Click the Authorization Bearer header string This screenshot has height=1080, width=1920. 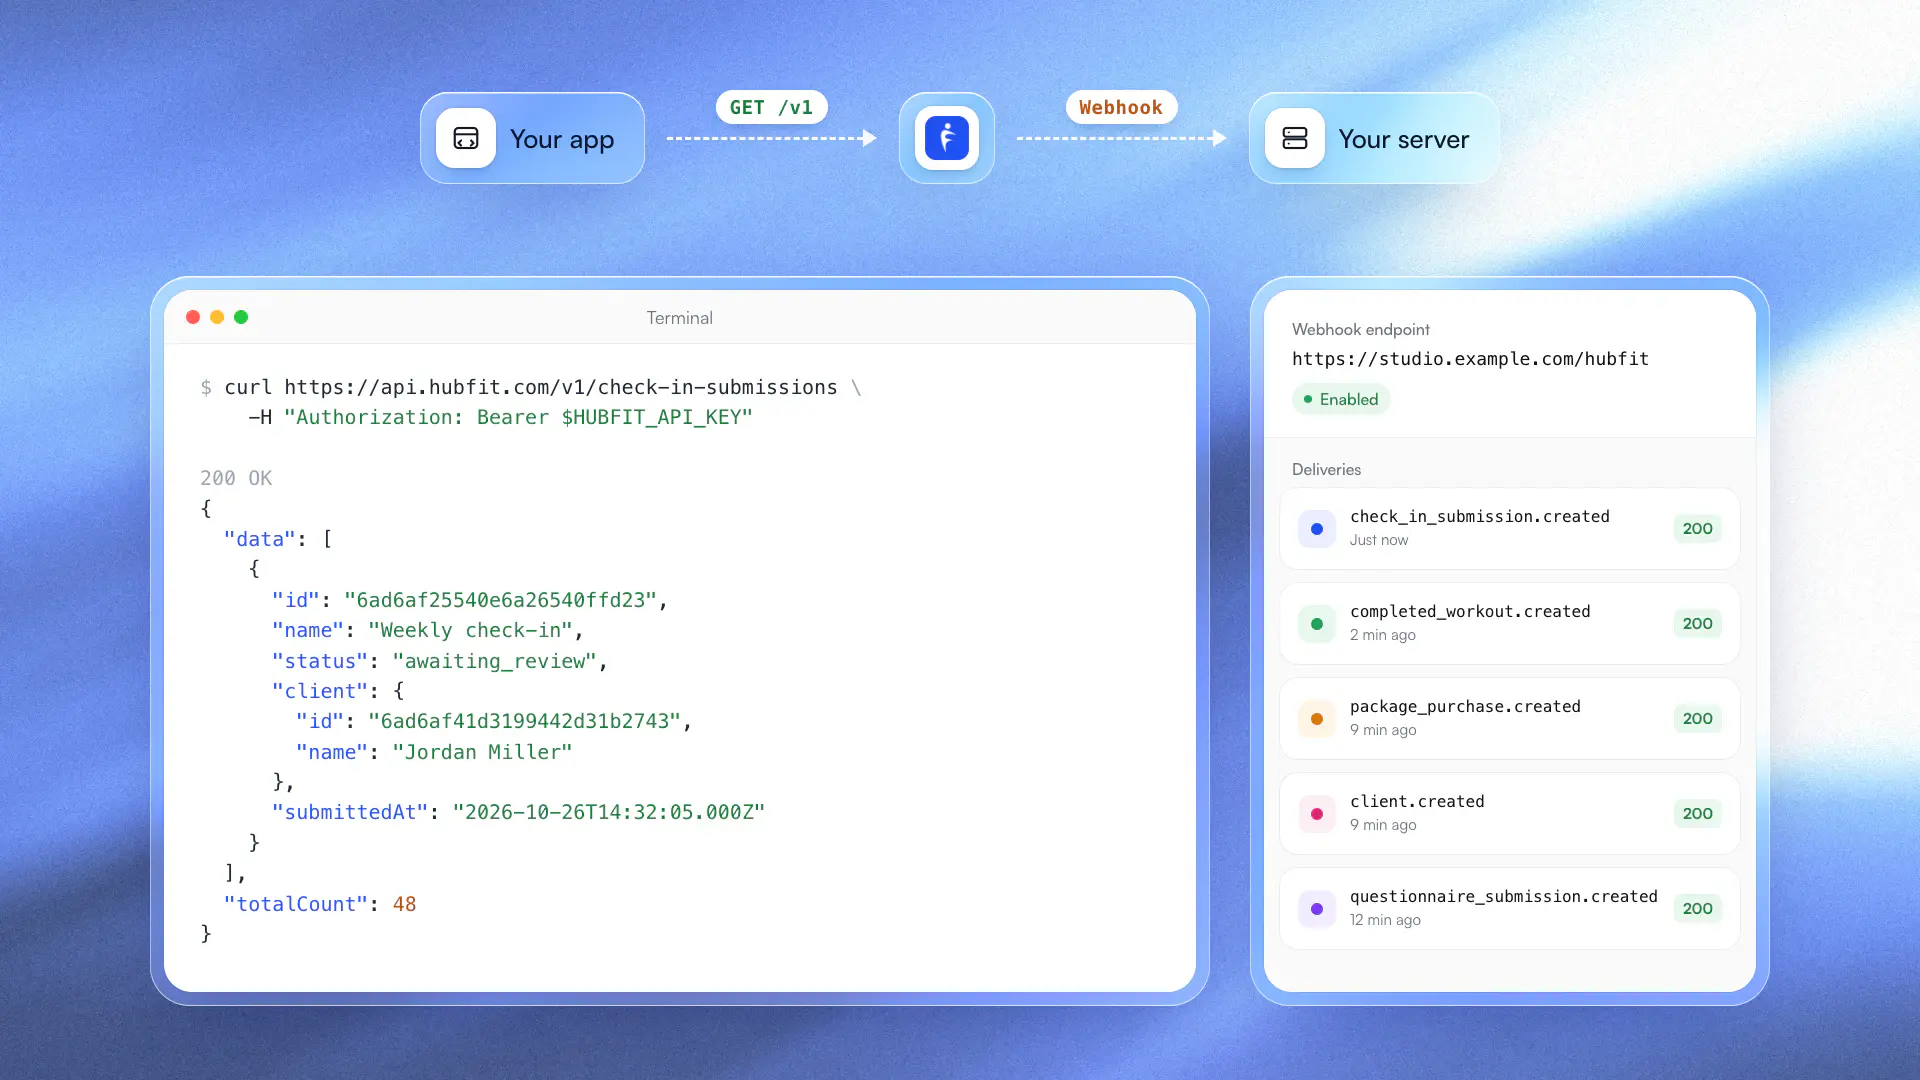(518, 418)
